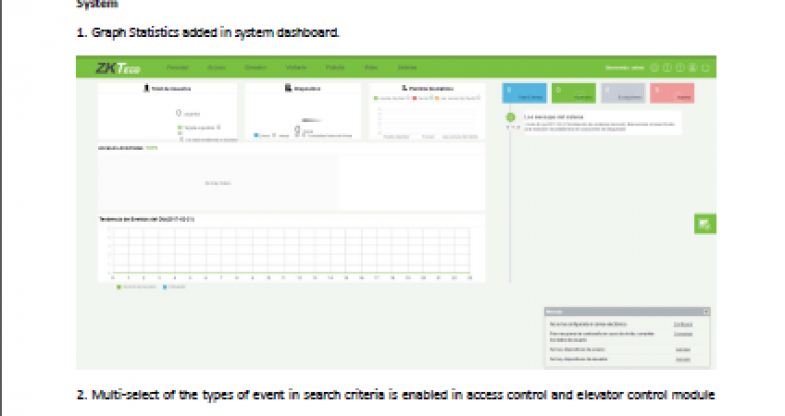The image size is (785, 416).
Task: Toggle the green legend series under the event trend chart
Action: [118, 287]
